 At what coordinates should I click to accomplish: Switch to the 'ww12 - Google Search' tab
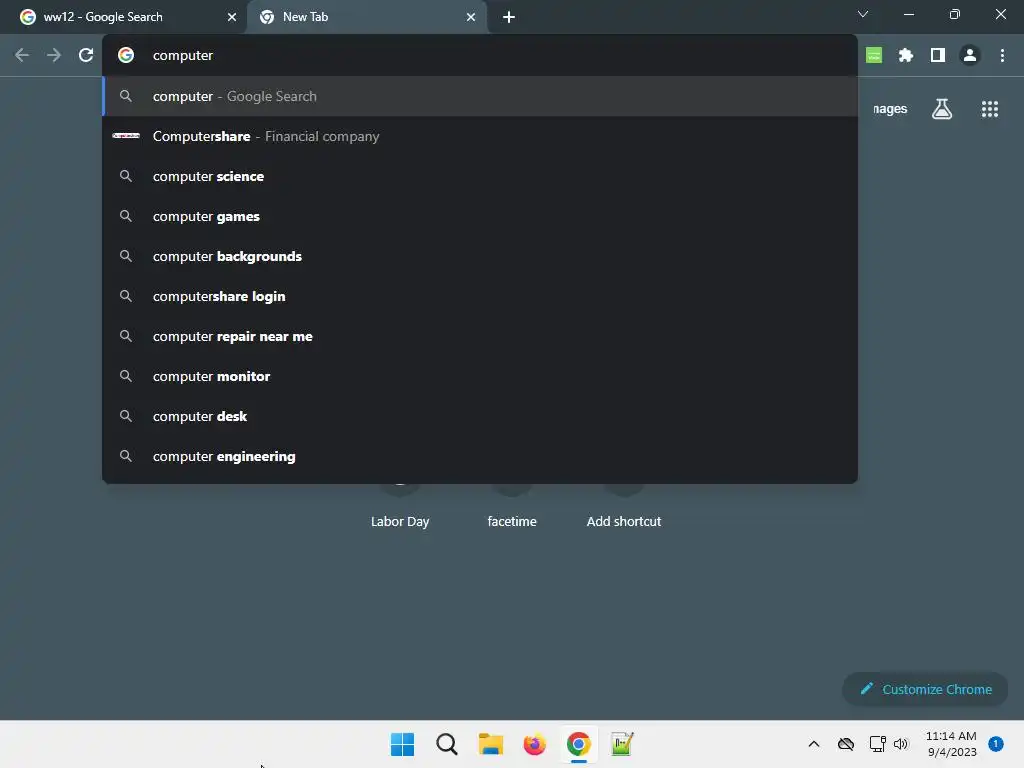click(x=124, y=17)
